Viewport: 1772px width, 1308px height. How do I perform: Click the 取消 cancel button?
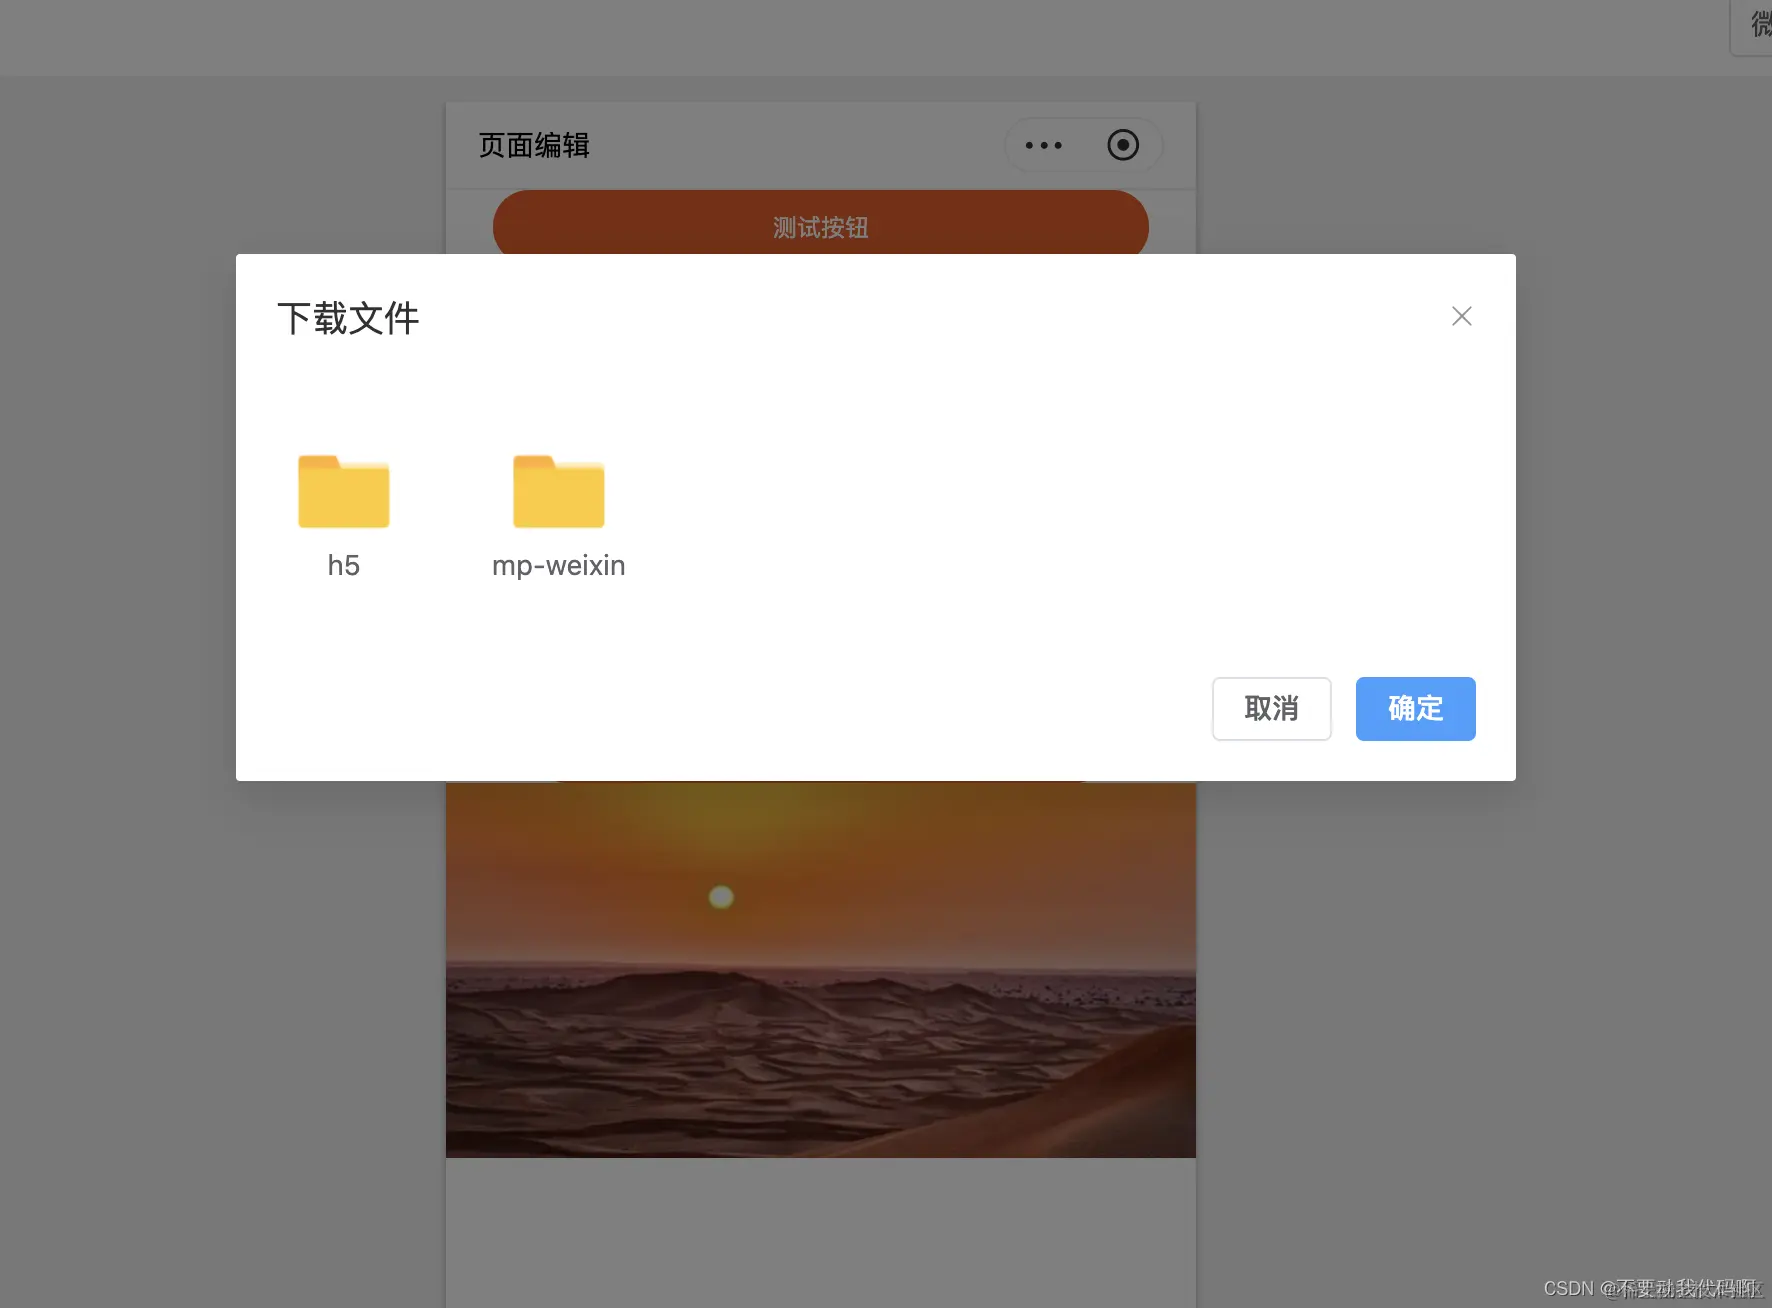(x=1271, y=709)
